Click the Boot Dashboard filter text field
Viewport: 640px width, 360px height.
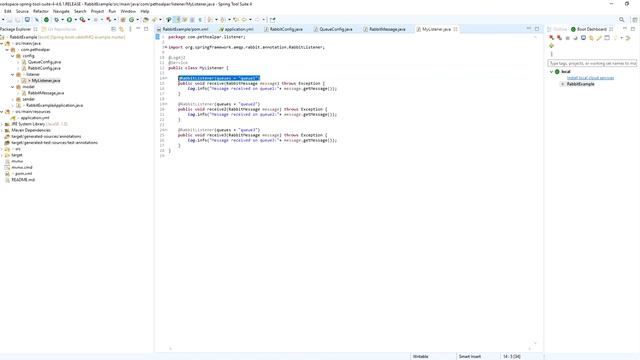(592, 63)
